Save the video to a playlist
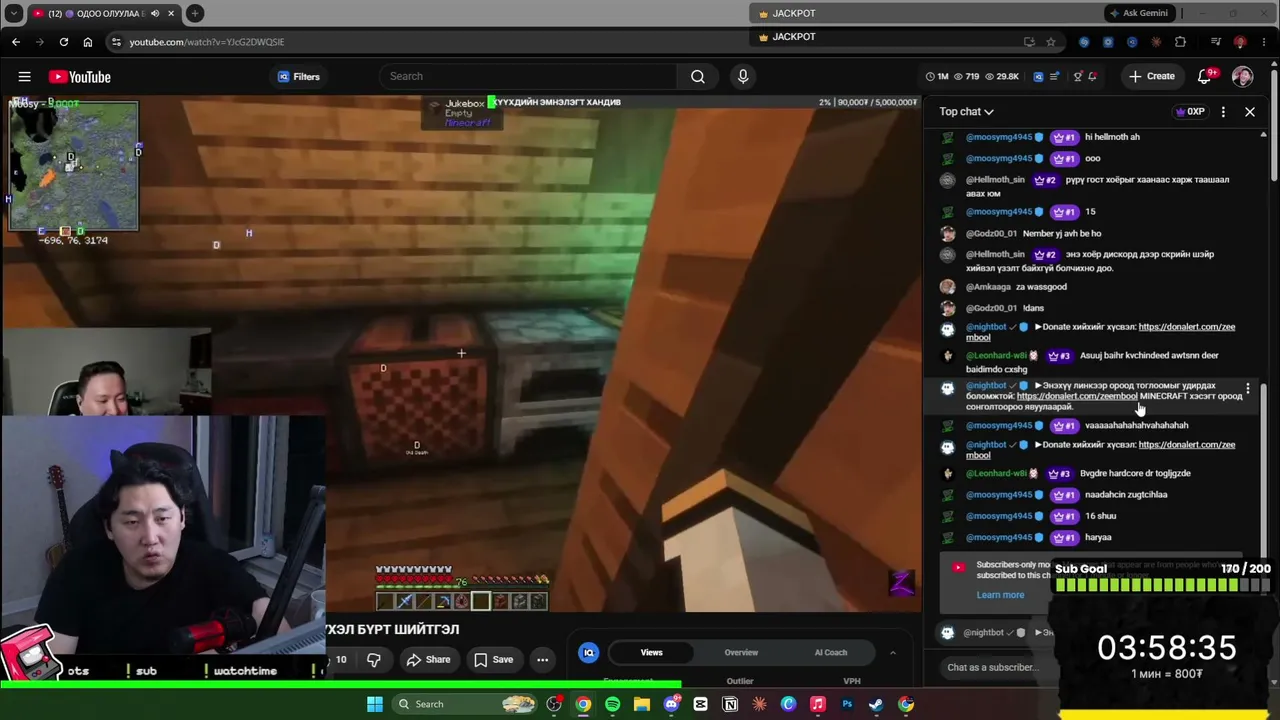This screenshot has width=1280, height=720. (x=493, y=660)
